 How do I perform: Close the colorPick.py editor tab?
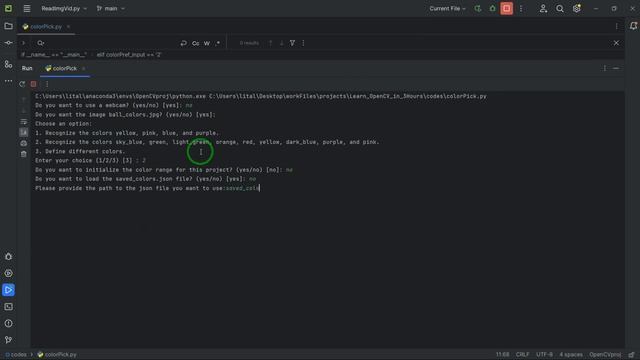68,27
